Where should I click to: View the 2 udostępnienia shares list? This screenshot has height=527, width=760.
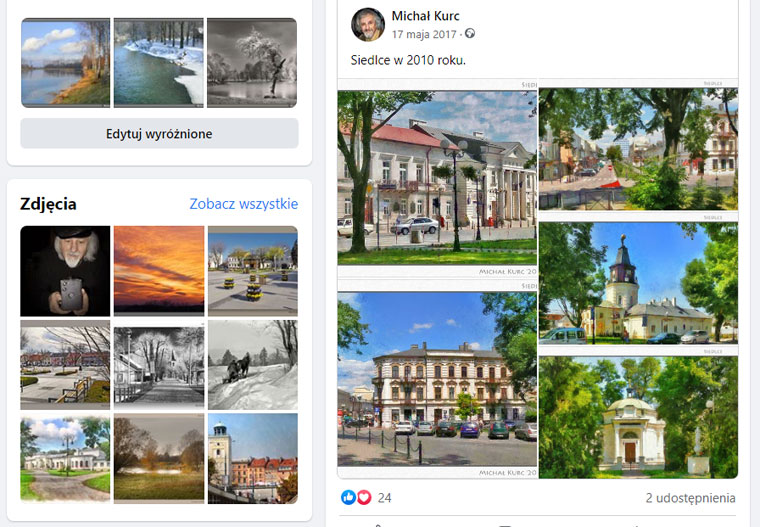click(x=690, y=498)
